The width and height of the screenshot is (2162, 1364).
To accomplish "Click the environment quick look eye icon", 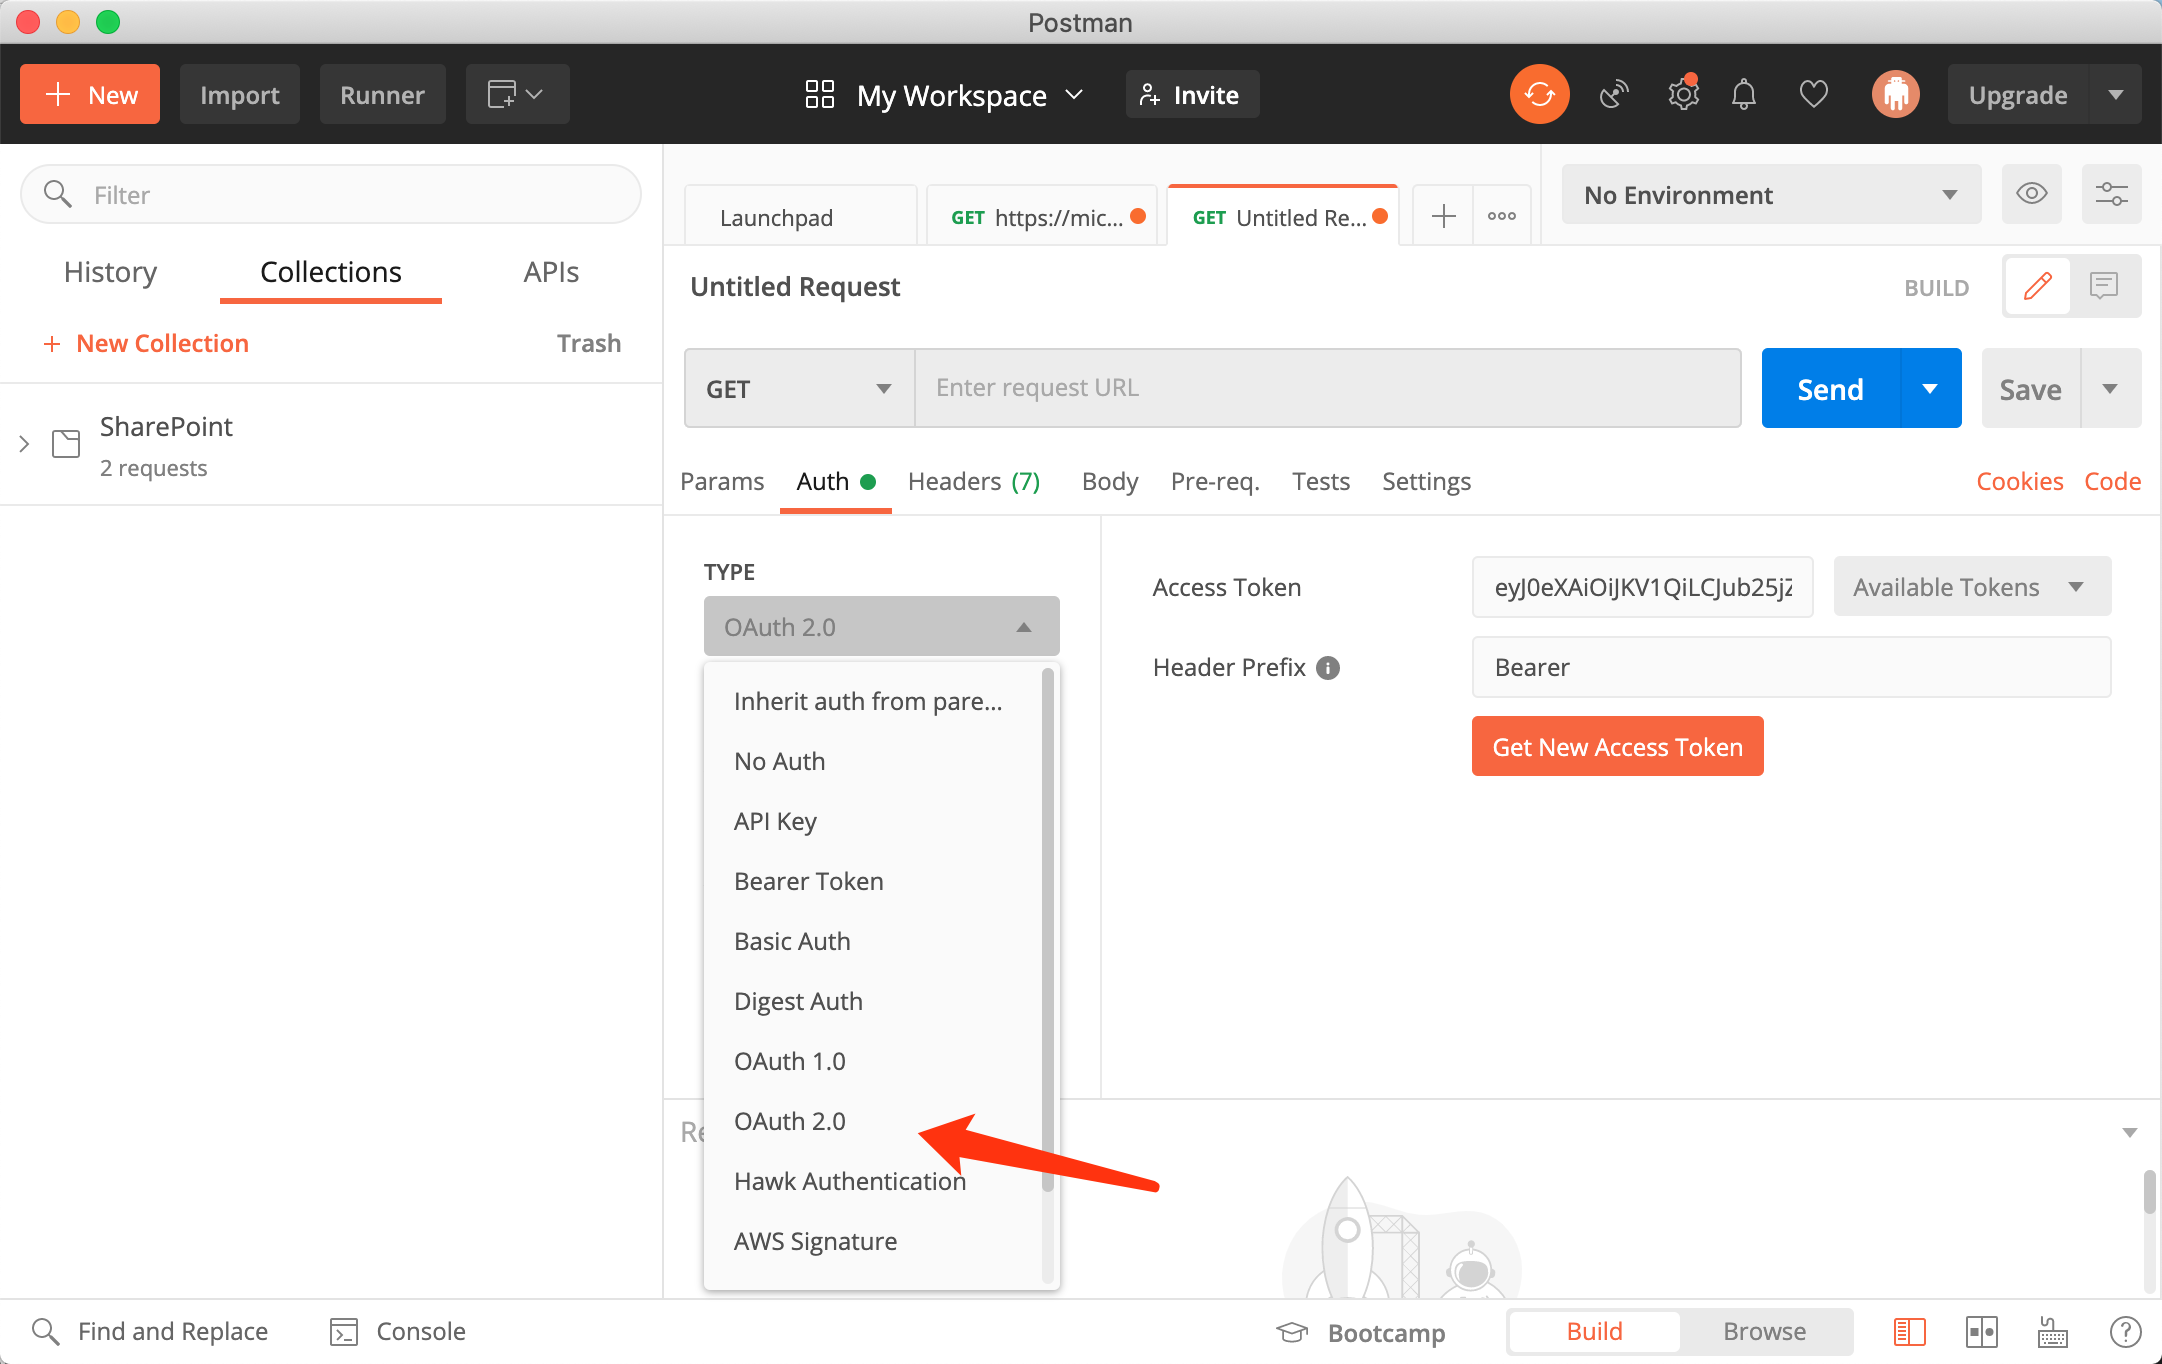I will 2031,194.
